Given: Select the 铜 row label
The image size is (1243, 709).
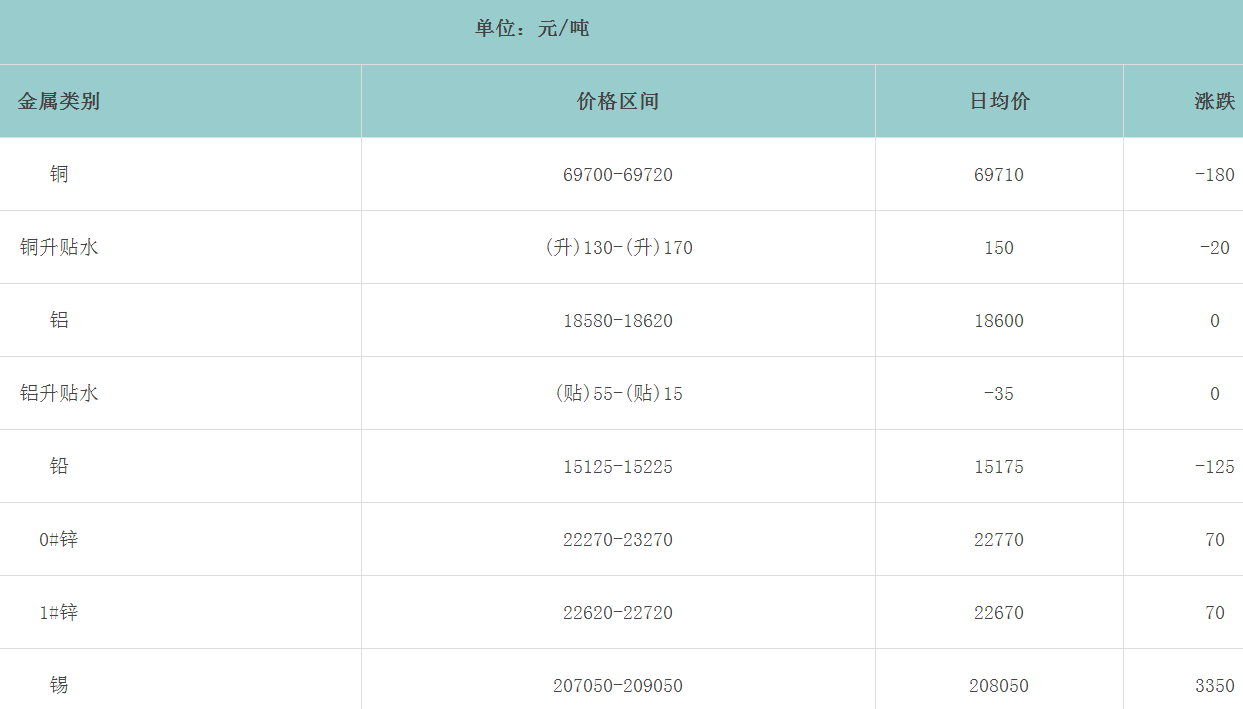Looking at the screenshot, I should click(x=59, y=174).
